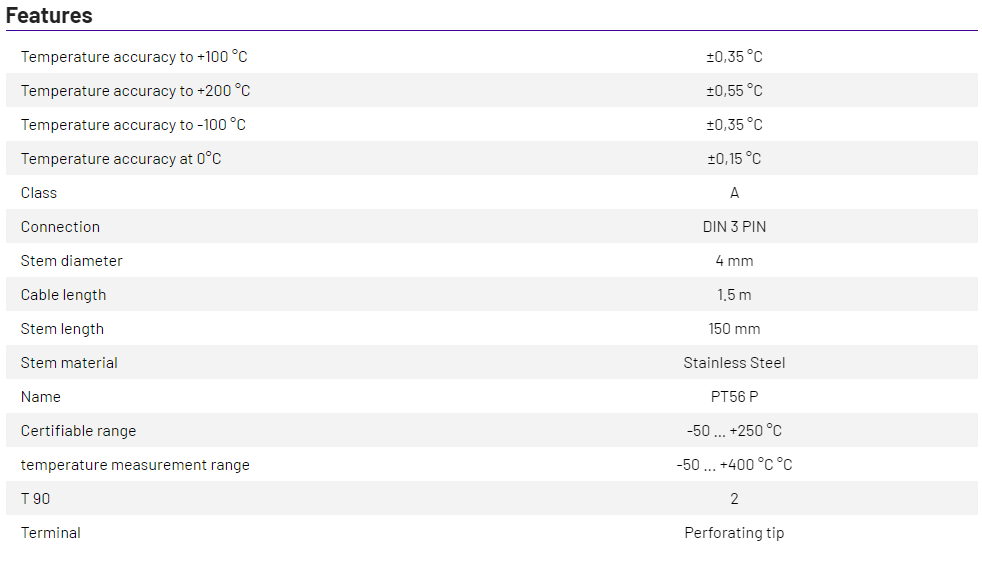Click the 4 mm stem diameter value
Screen dimensions: 982x571
pyautogui.click(x=734, y=261)
